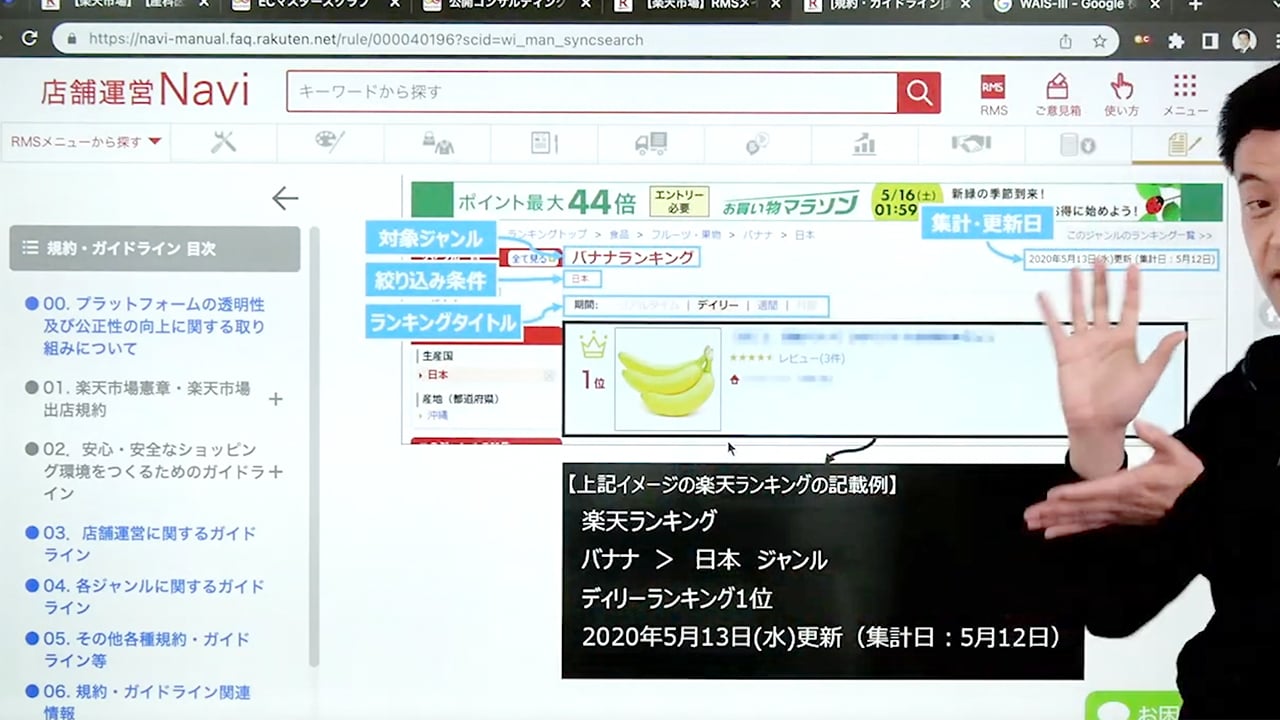Switch to the 公開コンサルティング tab
Image resolution: width=1280 pixels, height=720 pixels.
[x=506, y=6]
